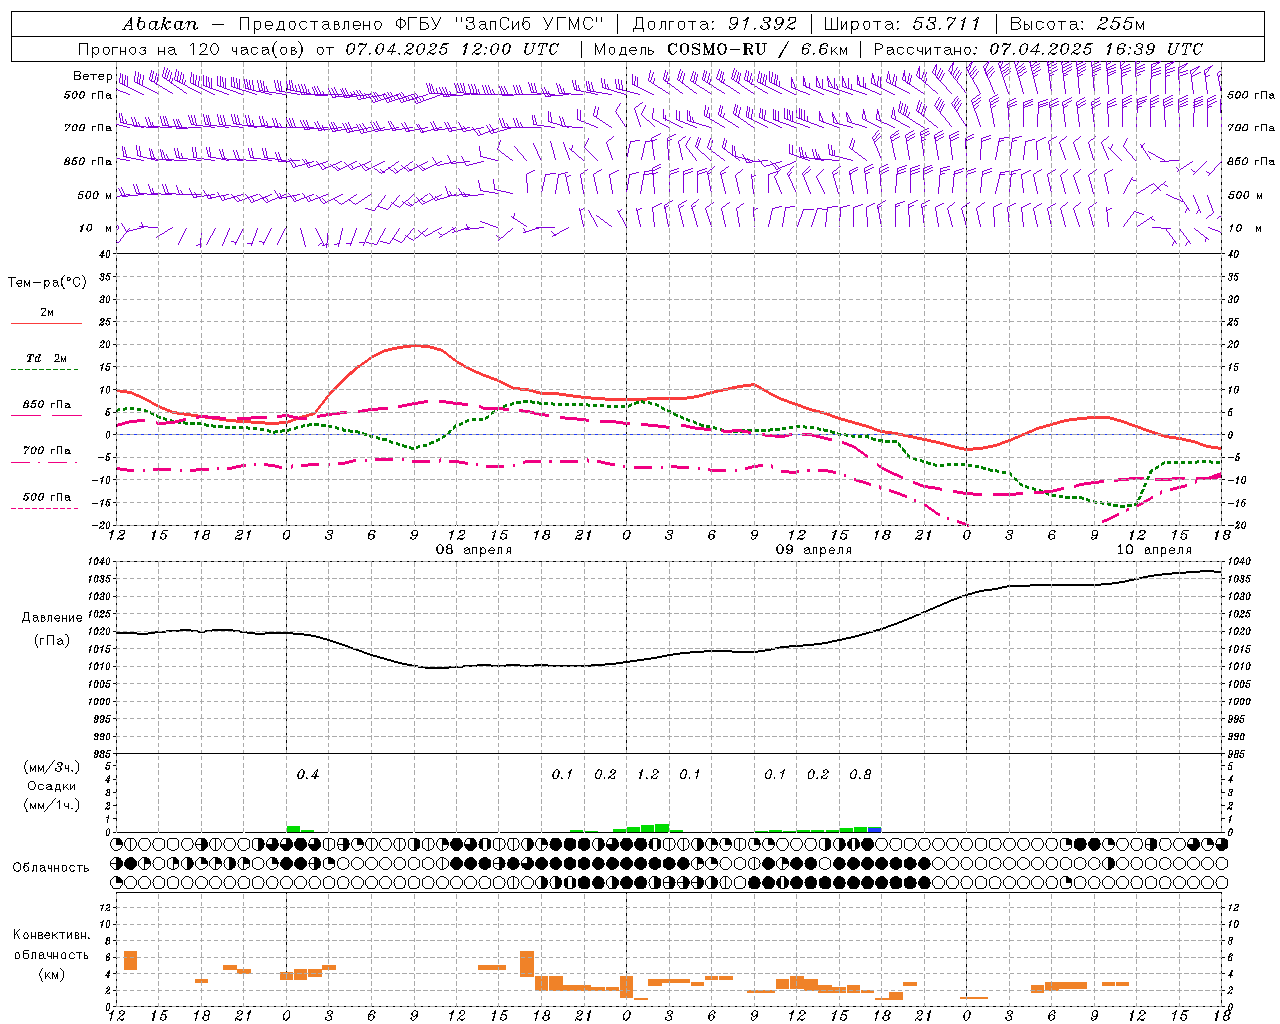Select the 09 апреля date label
This screenshot has height=1024, width=1280.
pos(814,550)
